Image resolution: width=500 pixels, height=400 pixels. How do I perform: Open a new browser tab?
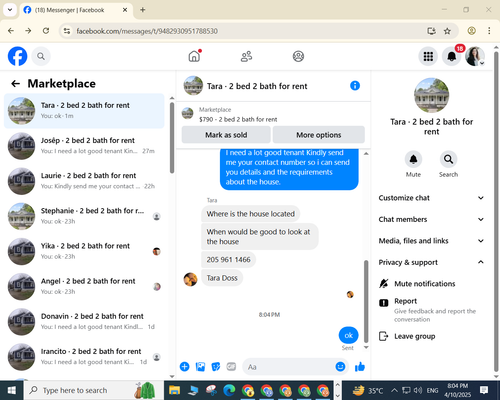[x=143, y=10]
